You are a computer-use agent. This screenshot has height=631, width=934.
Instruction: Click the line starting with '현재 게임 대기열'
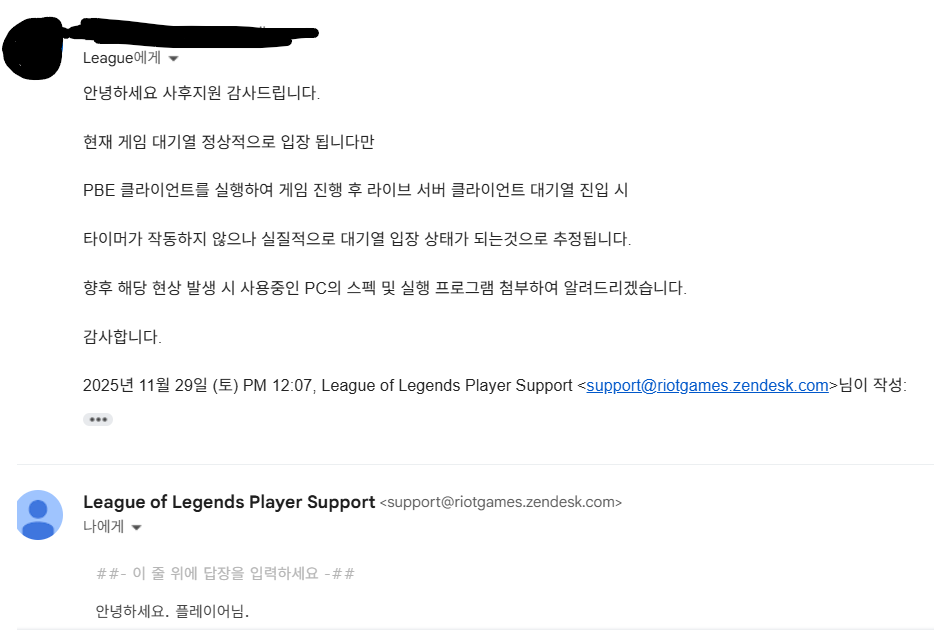(x=229, y=142)
